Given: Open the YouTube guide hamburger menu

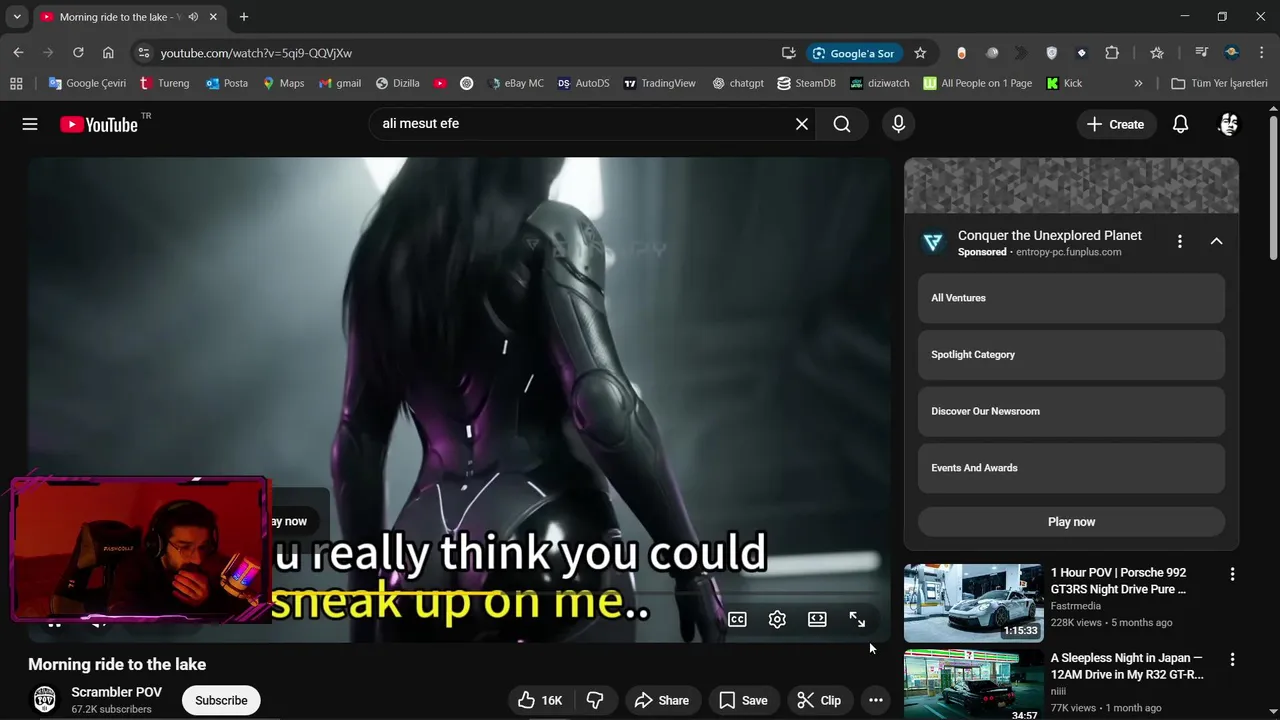Looking at the screenshot, I should [x=30, y=124].
